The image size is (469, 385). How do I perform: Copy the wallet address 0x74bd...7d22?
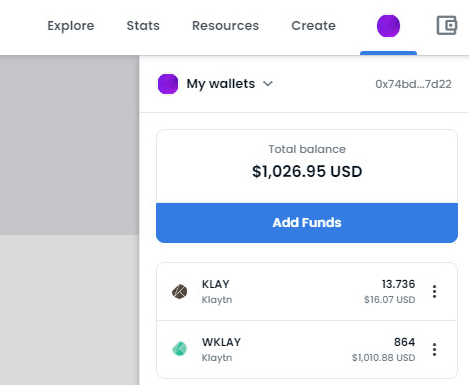[413, 84]
